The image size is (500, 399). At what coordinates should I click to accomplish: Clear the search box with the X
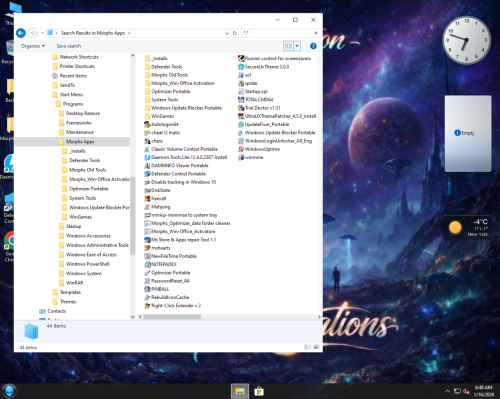(x=316, y=33)
